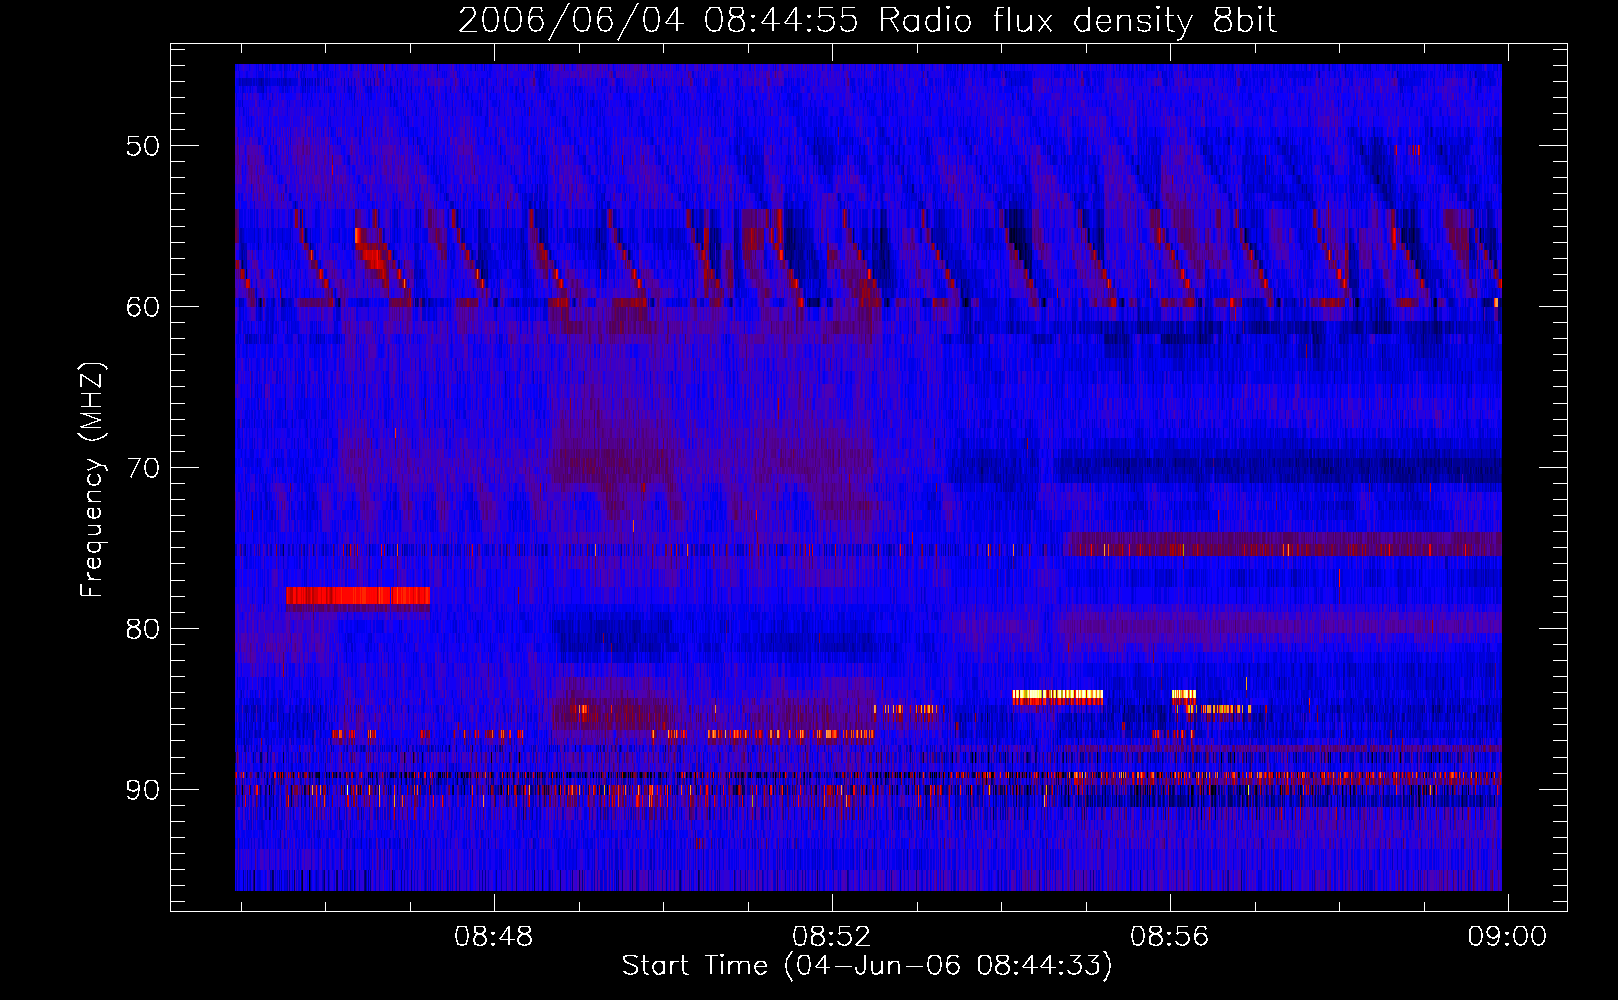The width and height of the screenshot is (1618, 1000).
Task: Select the 50 frequency tick label
Action: [x=143, y=146]
